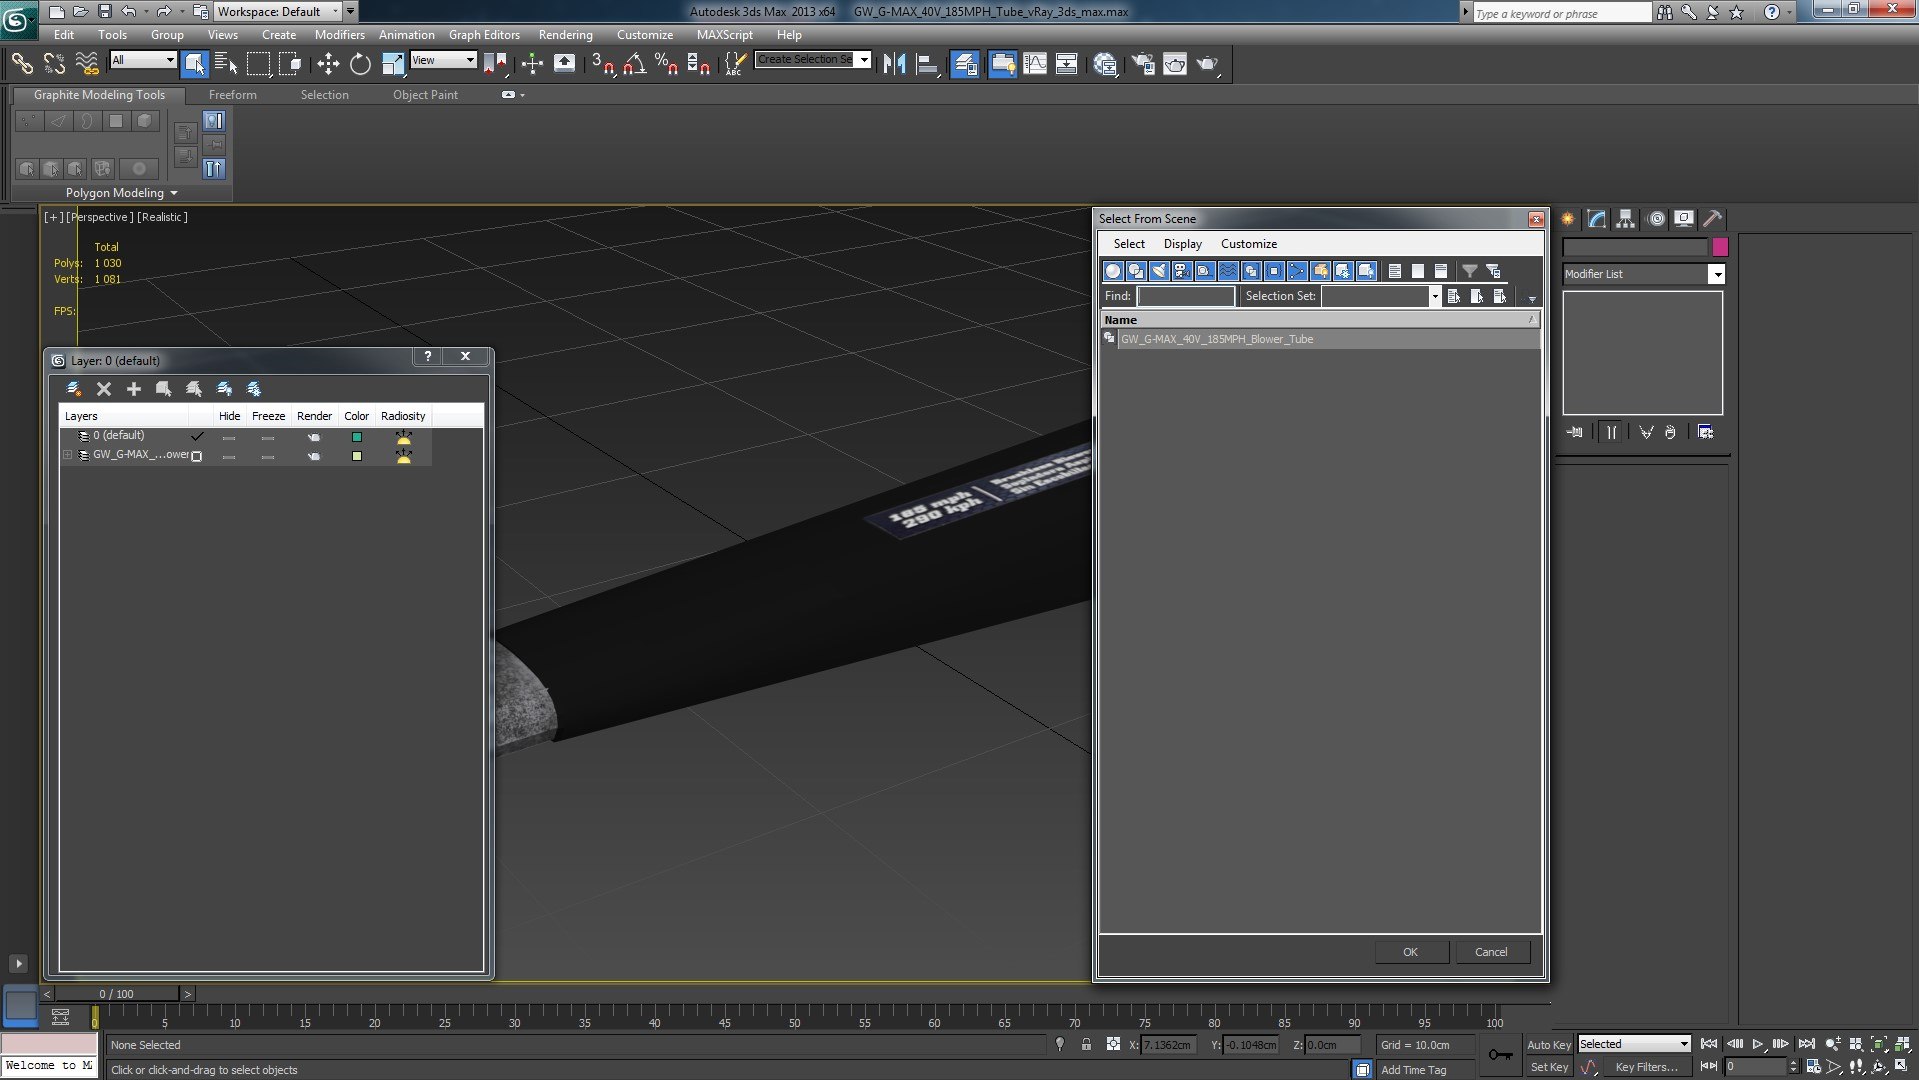Toggle Render for GW_G-MAX layer
The image size is (1919, 1080).
(x=314, y=456)
